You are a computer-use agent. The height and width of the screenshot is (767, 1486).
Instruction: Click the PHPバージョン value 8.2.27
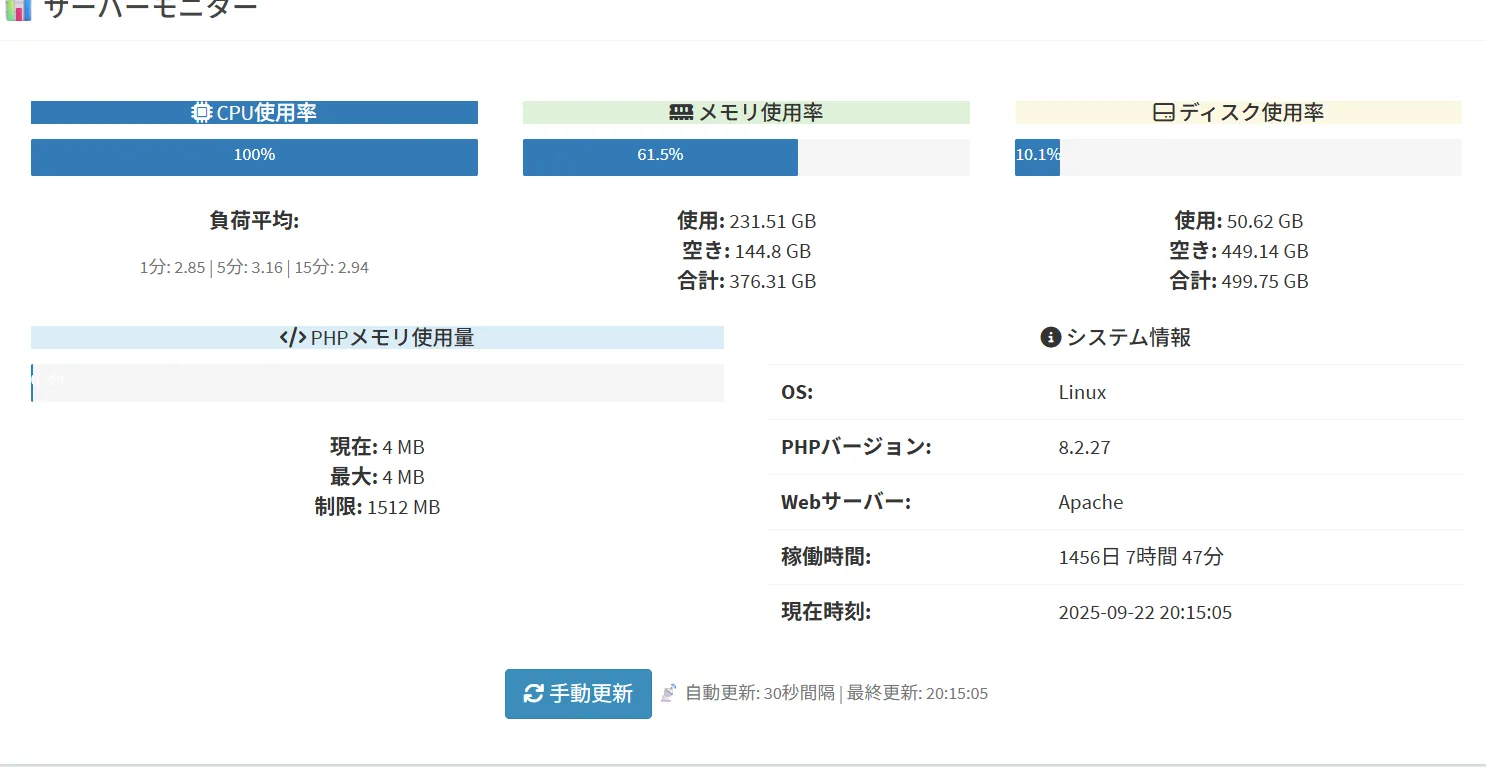[x=1084, y=447]
